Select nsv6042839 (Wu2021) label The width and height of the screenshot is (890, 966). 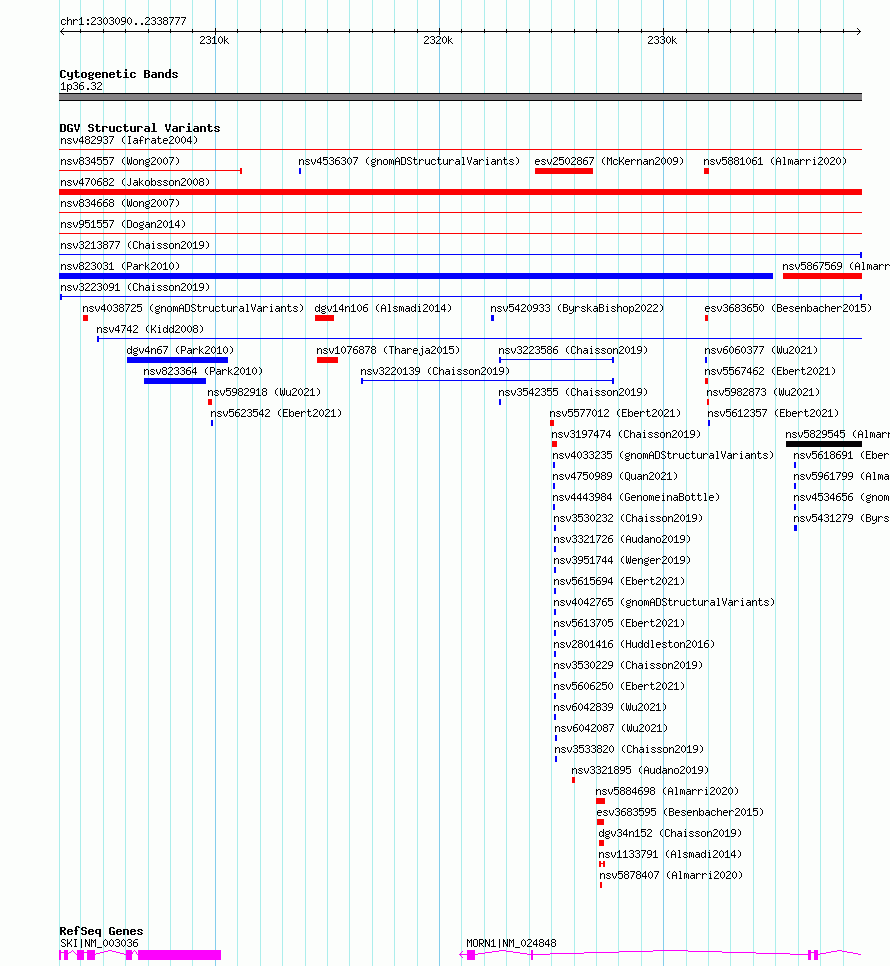(x=610, y=706)
